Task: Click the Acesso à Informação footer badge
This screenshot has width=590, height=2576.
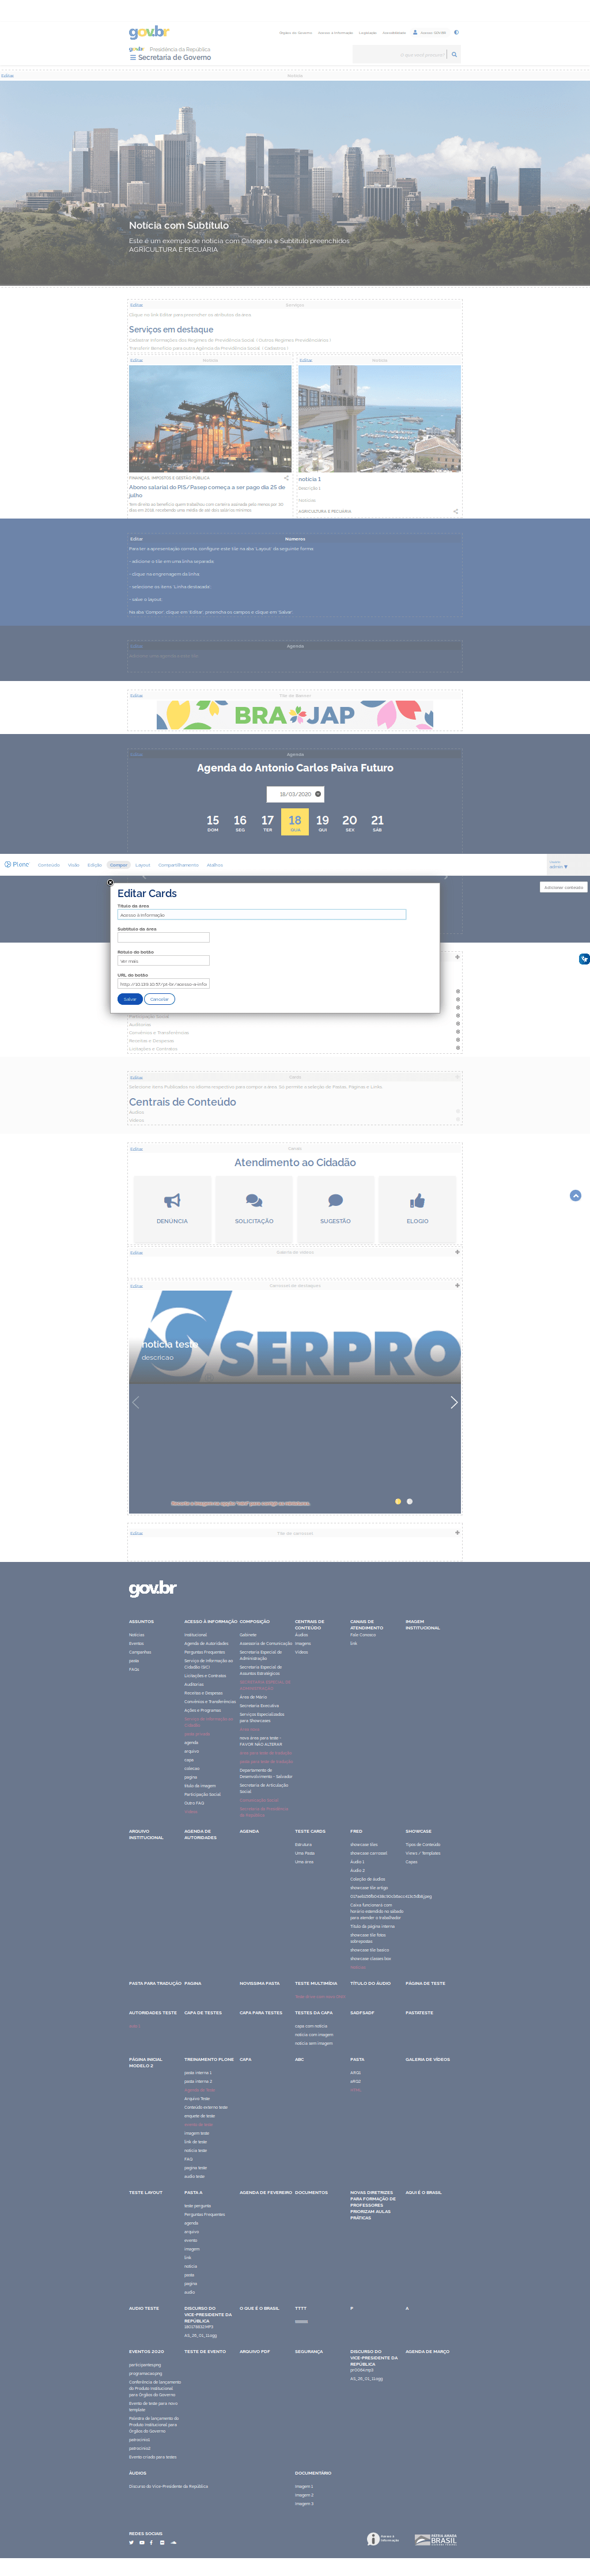Action: (x=383, y=2539)
